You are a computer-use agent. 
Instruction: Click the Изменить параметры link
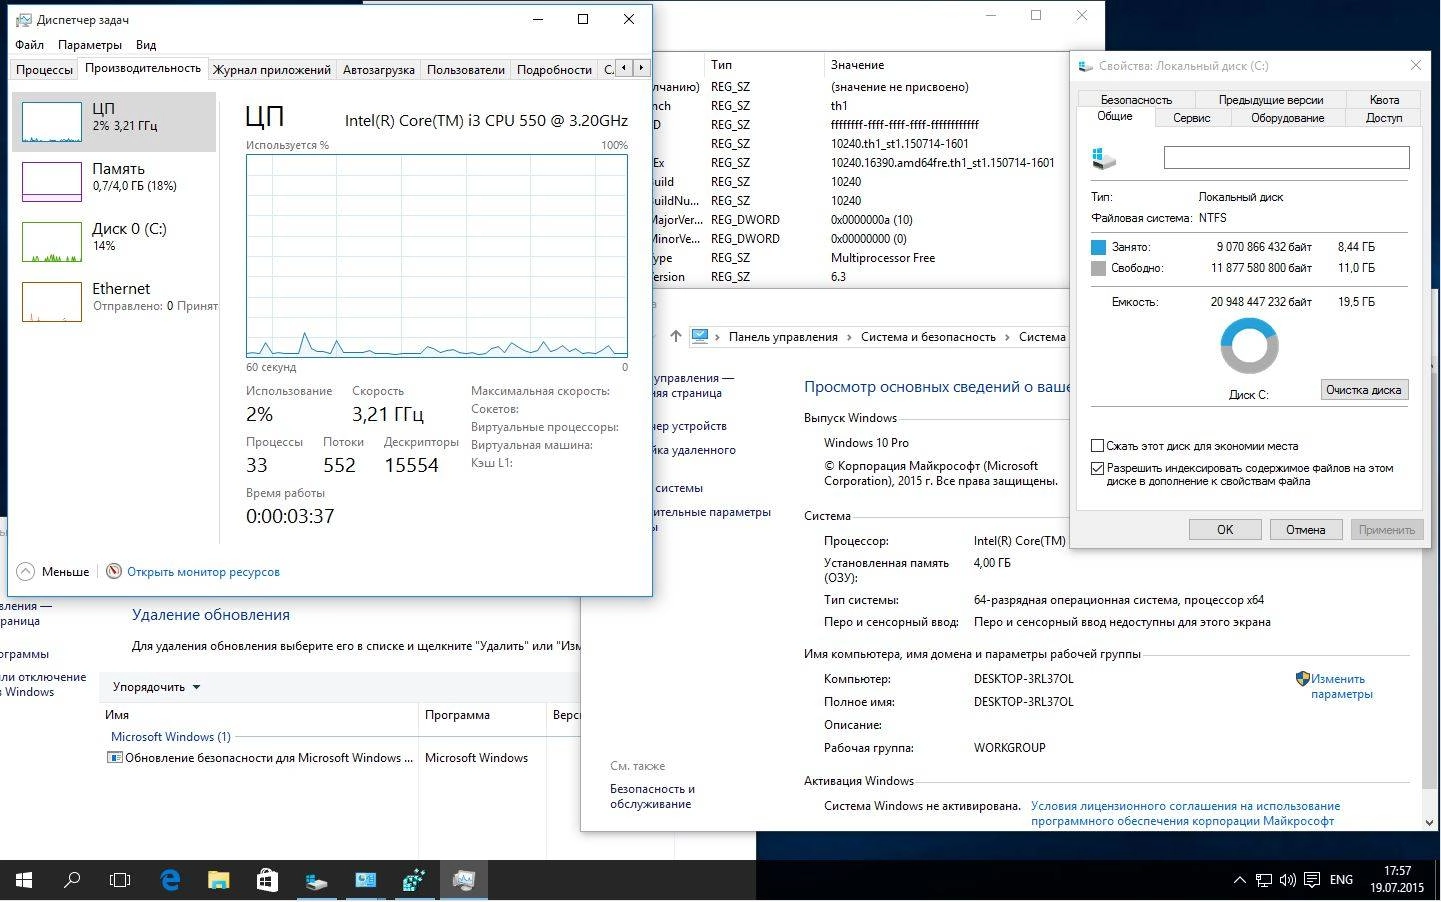(x=1341, y=686)
